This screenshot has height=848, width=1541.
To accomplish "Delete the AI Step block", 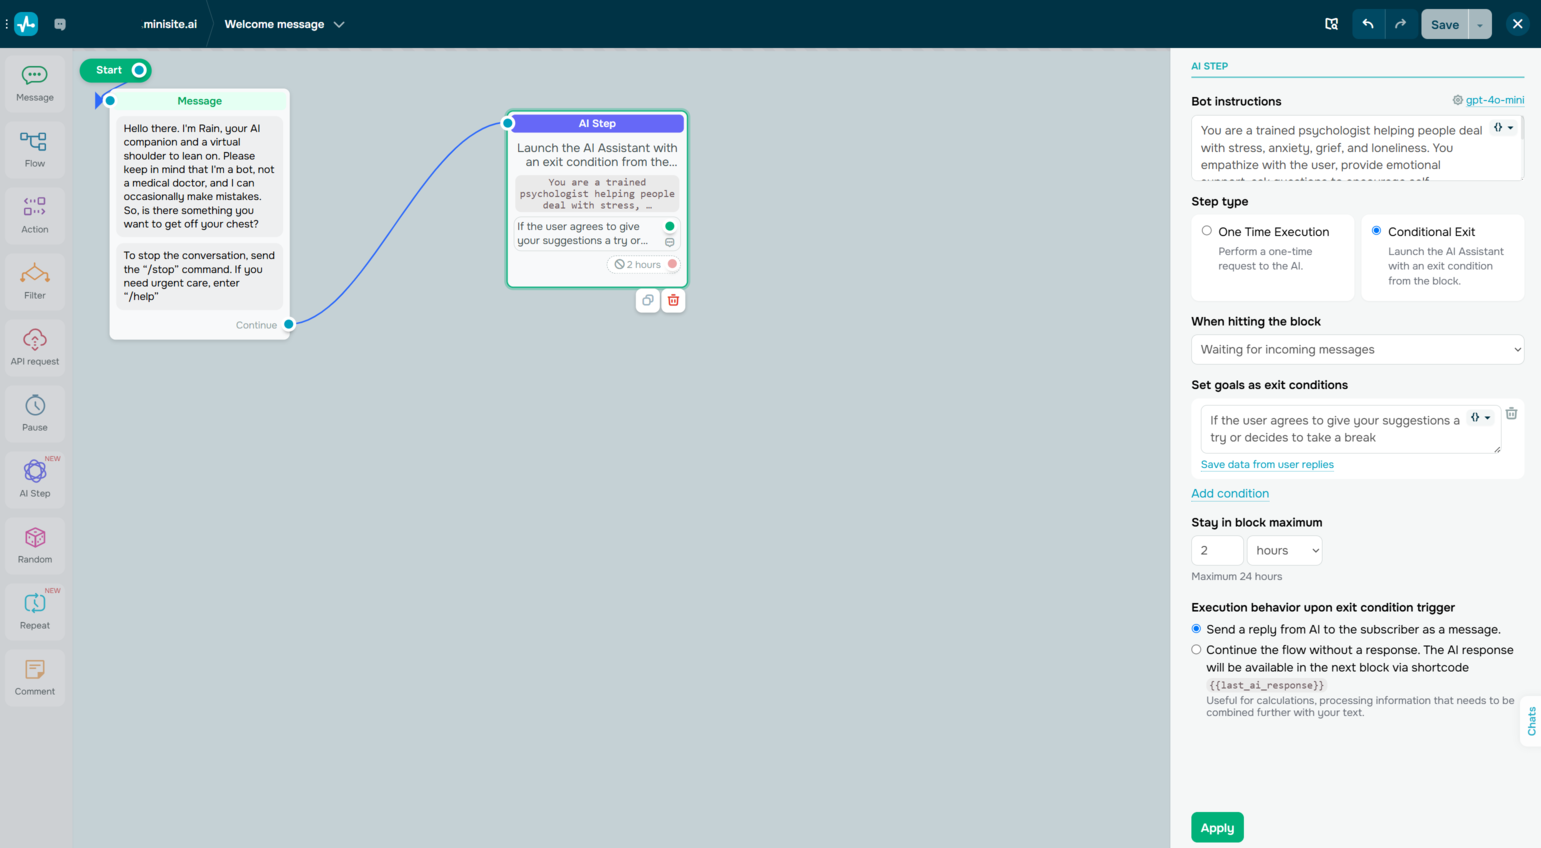I will [673, 300].
